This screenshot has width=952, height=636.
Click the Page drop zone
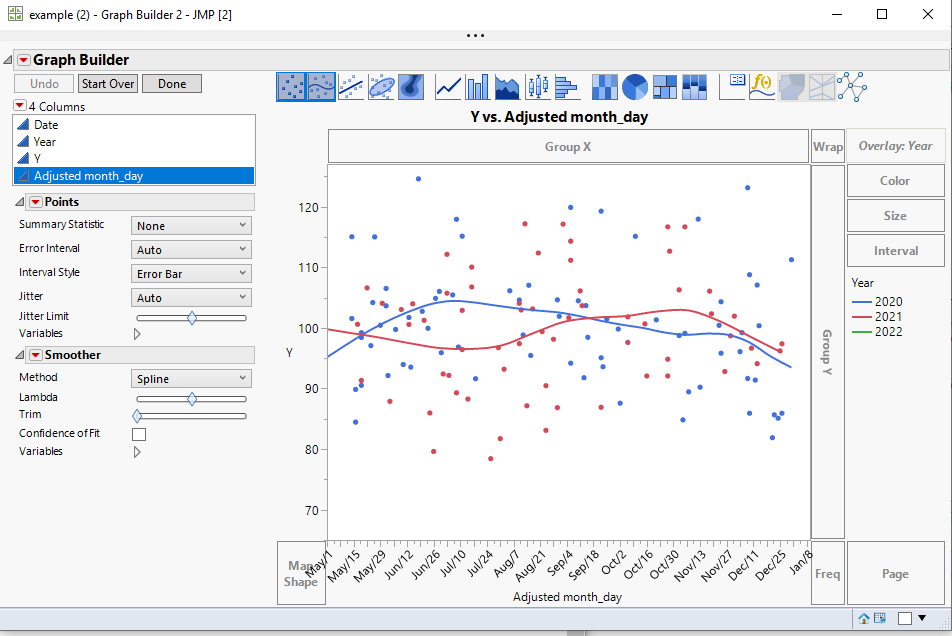pos(896,573)
